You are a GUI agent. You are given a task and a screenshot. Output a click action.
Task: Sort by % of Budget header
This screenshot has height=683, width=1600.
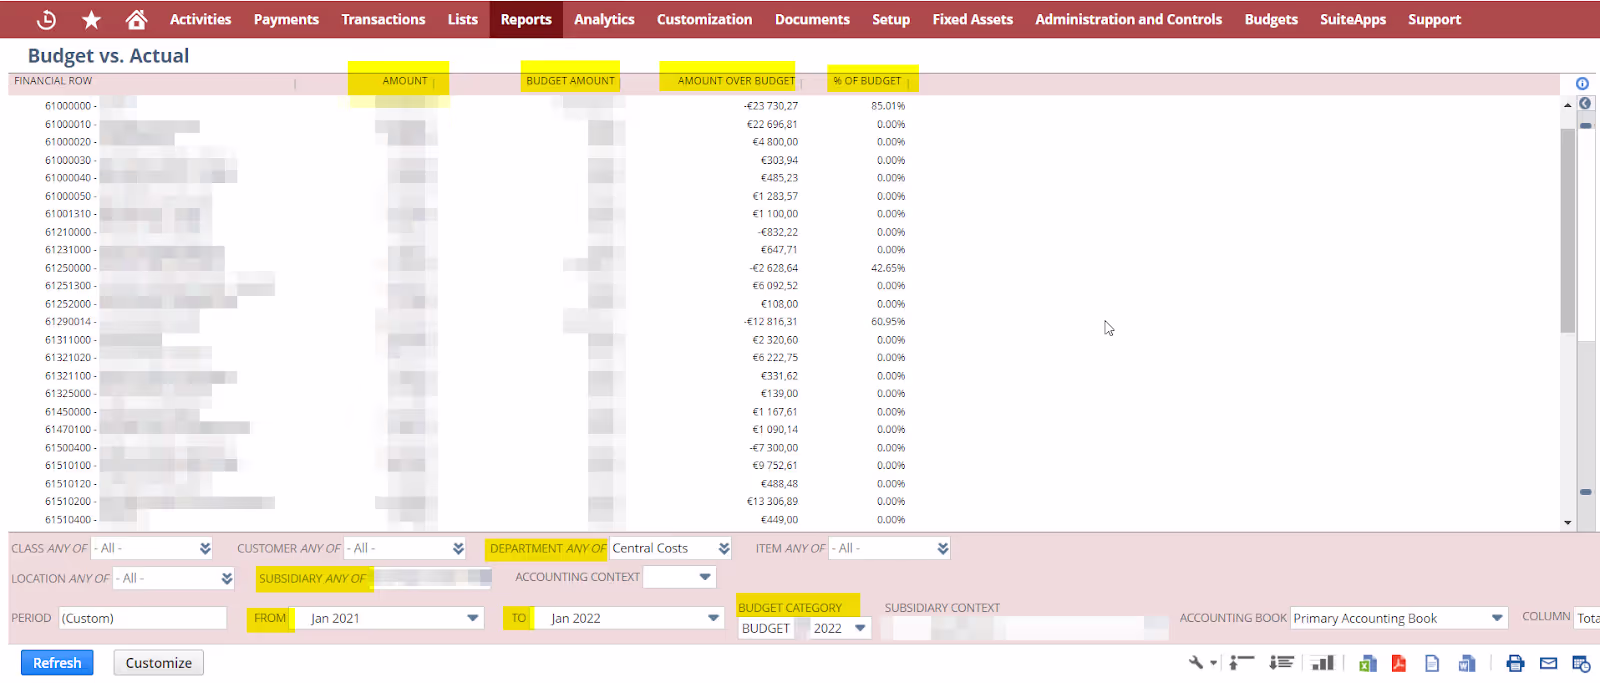tap(867, 81)
